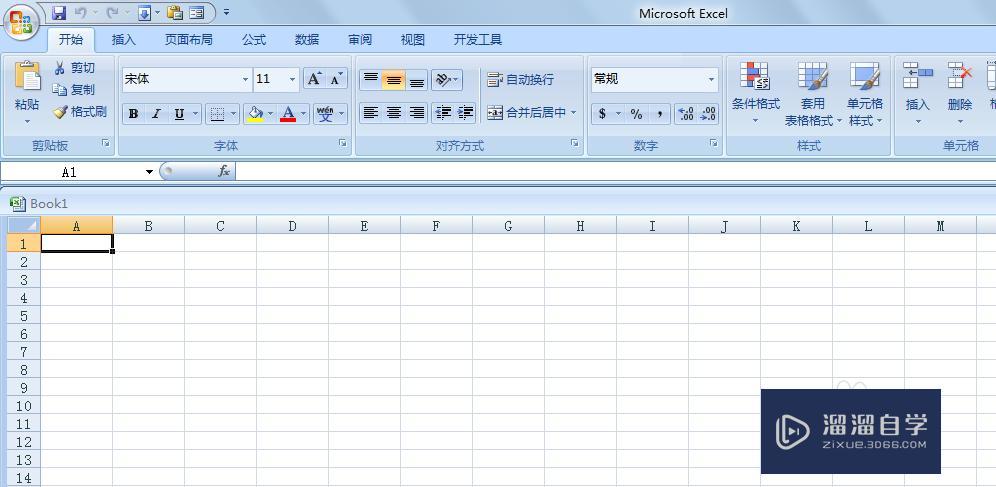This screenshot has width=996, height=487.
Task: Increase font size with the large A icon
Action: 314,79
